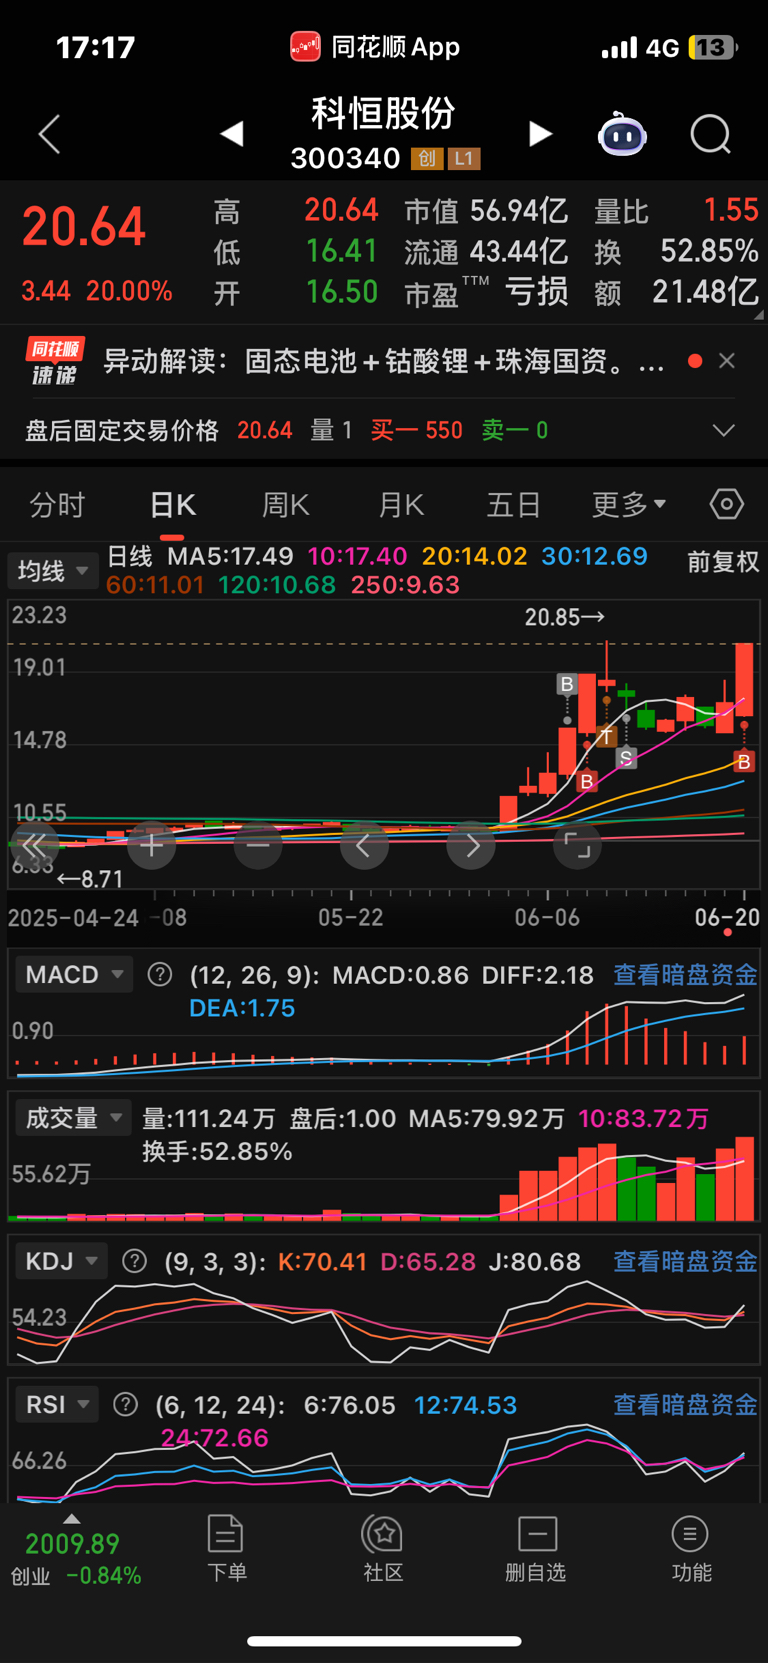
Task: Zoom out the K-line with minus
Action: tap(258, 845)
